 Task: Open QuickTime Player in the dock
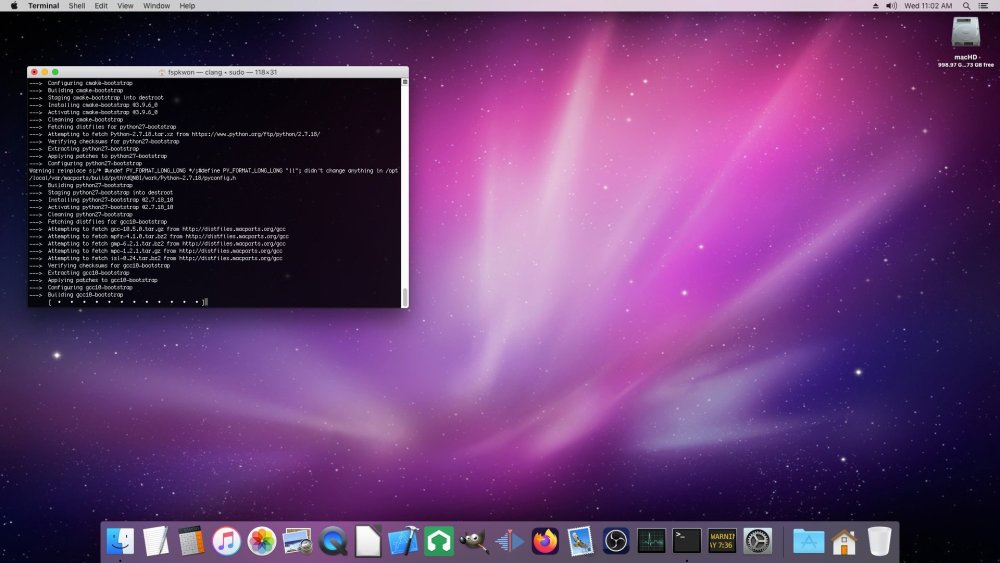pos(333,541)
